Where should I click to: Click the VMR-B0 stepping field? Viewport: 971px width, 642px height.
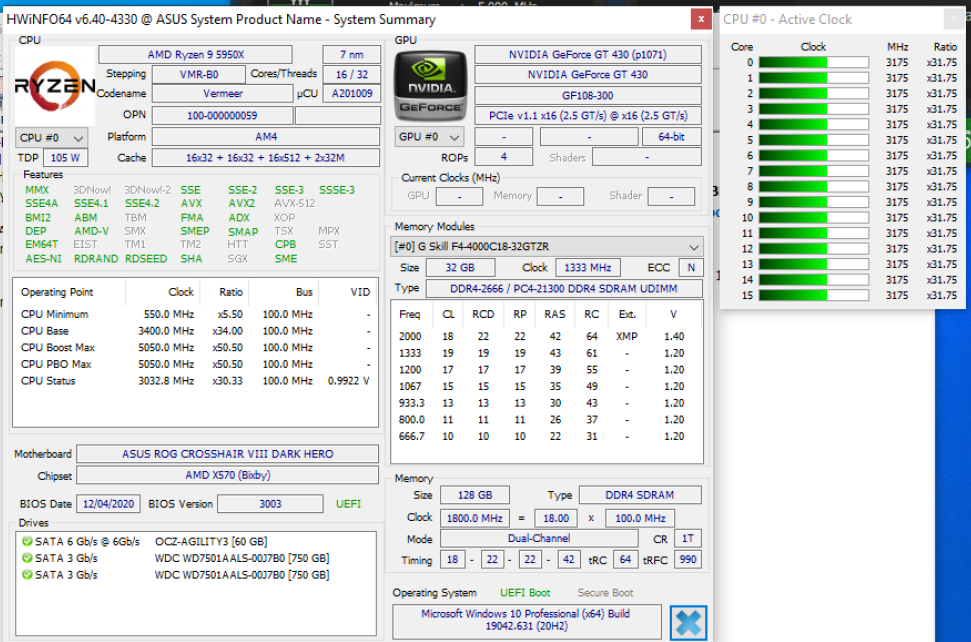click(199, 74)
